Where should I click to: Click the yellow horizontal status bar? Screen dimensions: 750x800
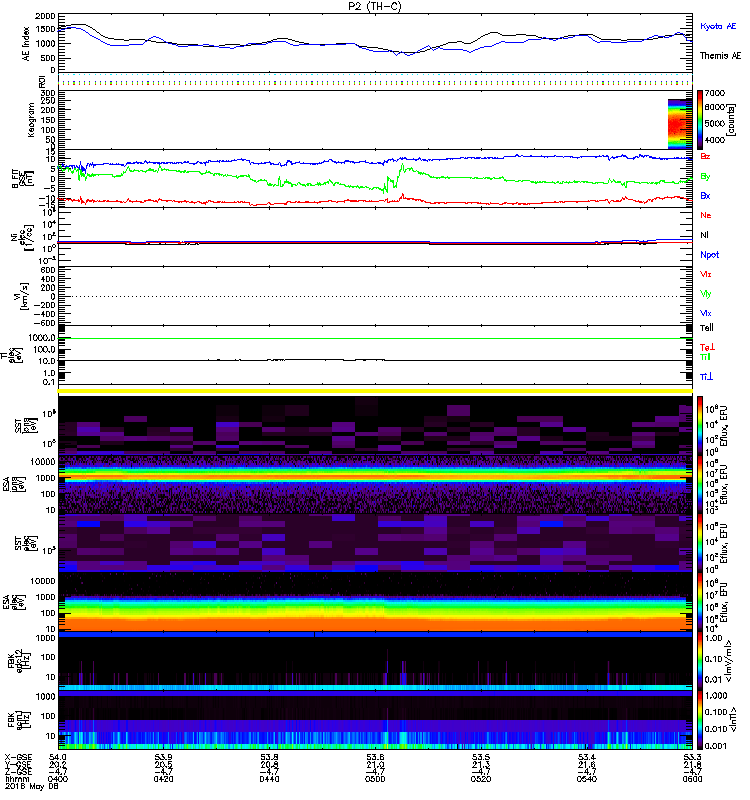click(376, 390)
